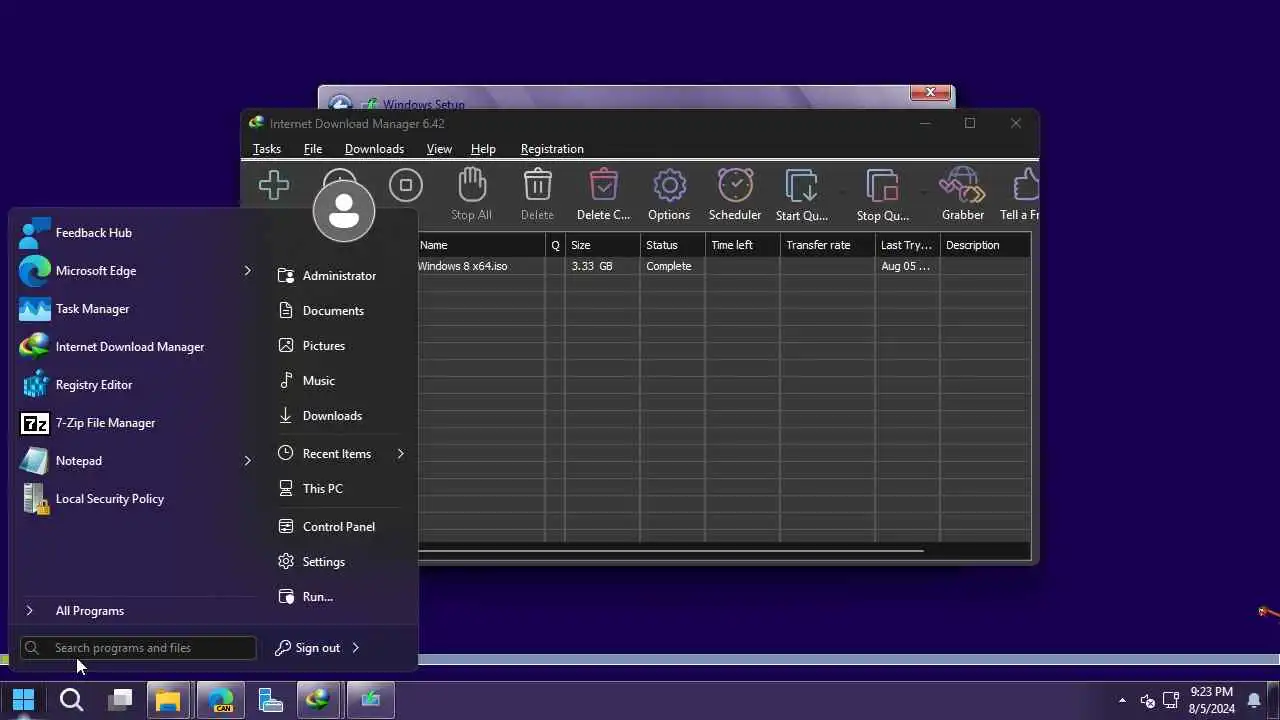The width and height of the screenshot is (1280, 720).
Task: Open Administrator folder from Start menu
Action: click(x=341, y=276)
